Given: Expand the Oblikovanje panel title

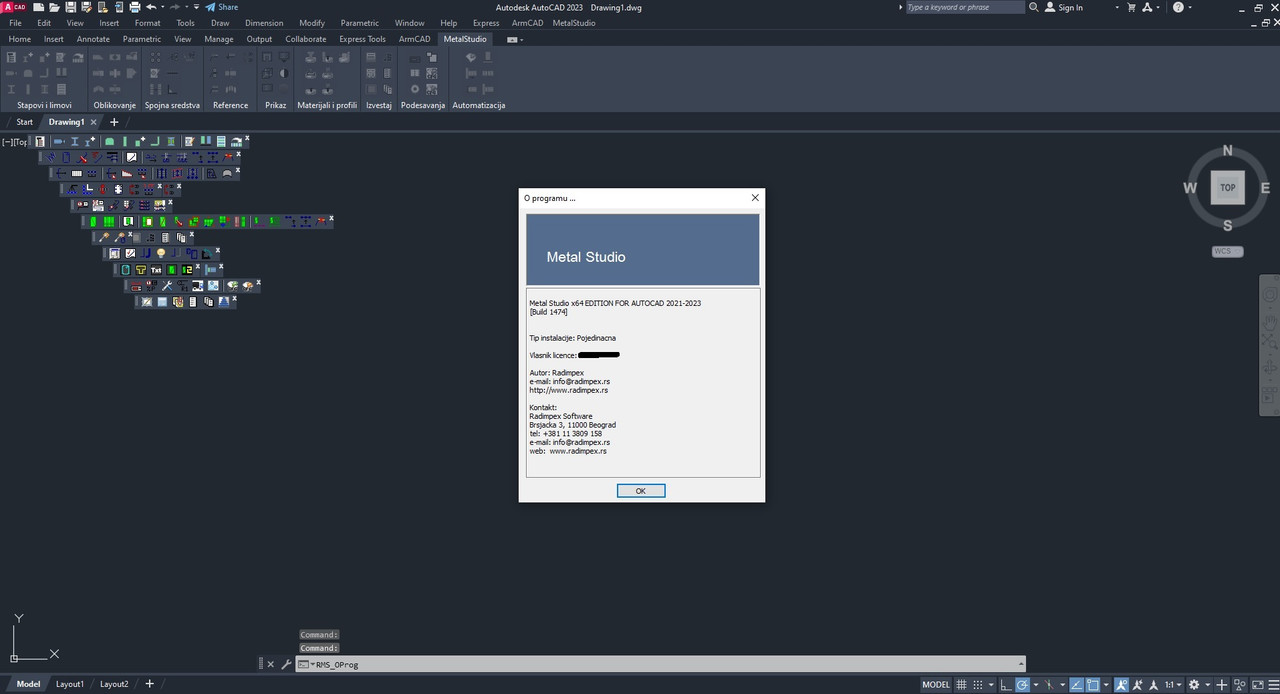Looking at the screenshot, I should (114, 105).
